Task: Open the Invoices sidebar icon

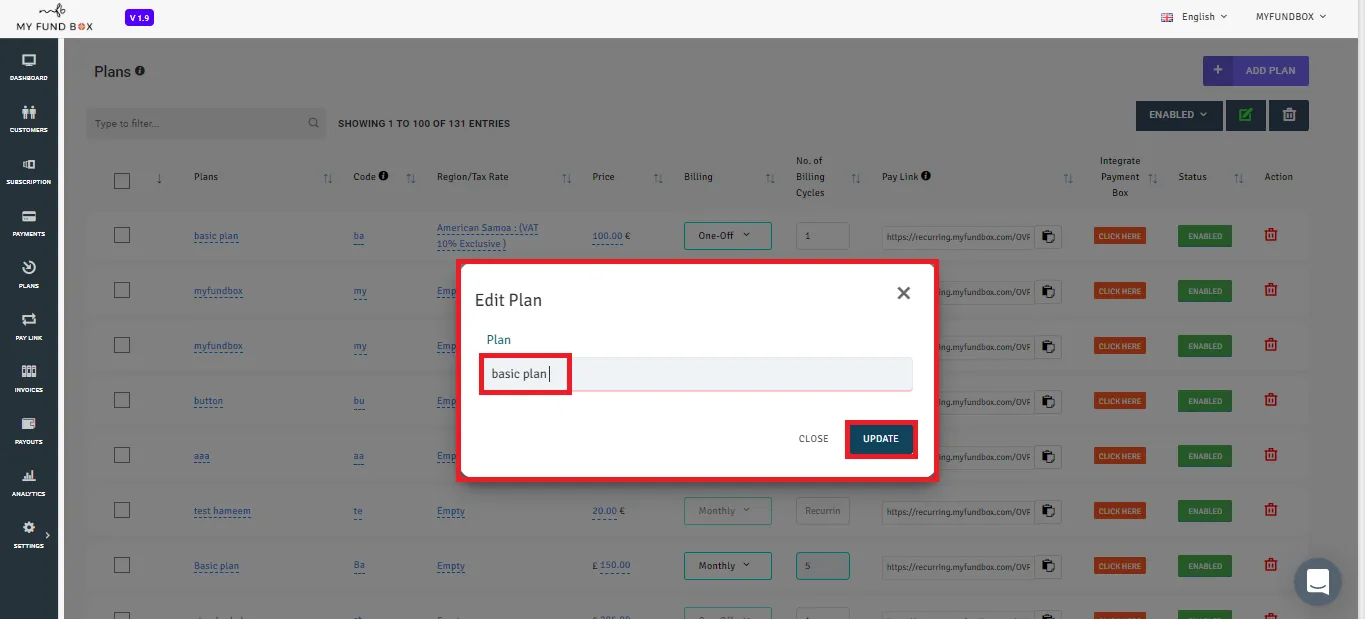Action: (29, 379)
